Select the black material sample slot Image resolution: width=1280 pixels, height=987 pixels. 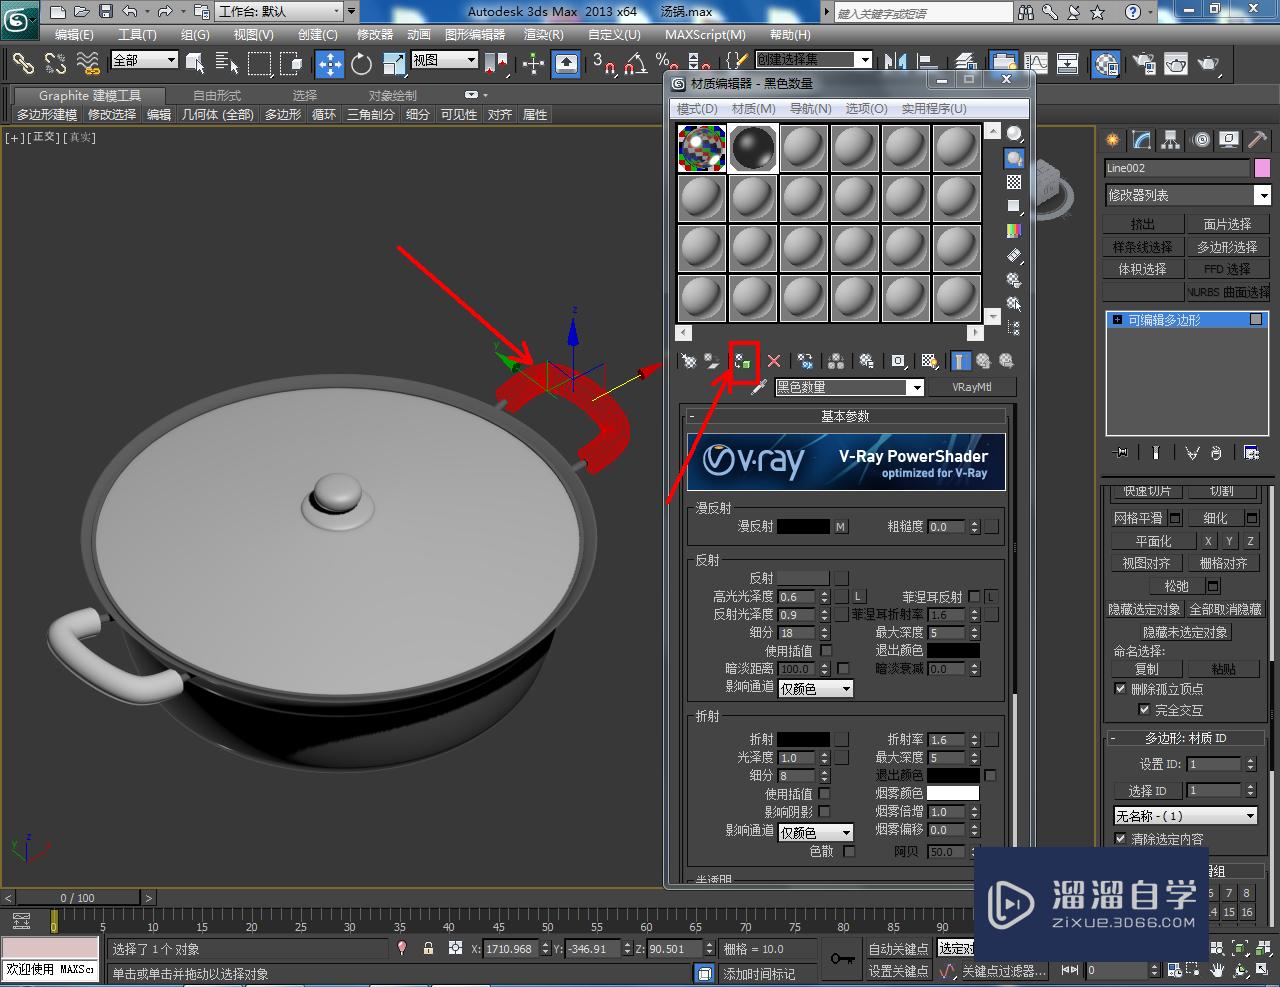coord(753,148)
